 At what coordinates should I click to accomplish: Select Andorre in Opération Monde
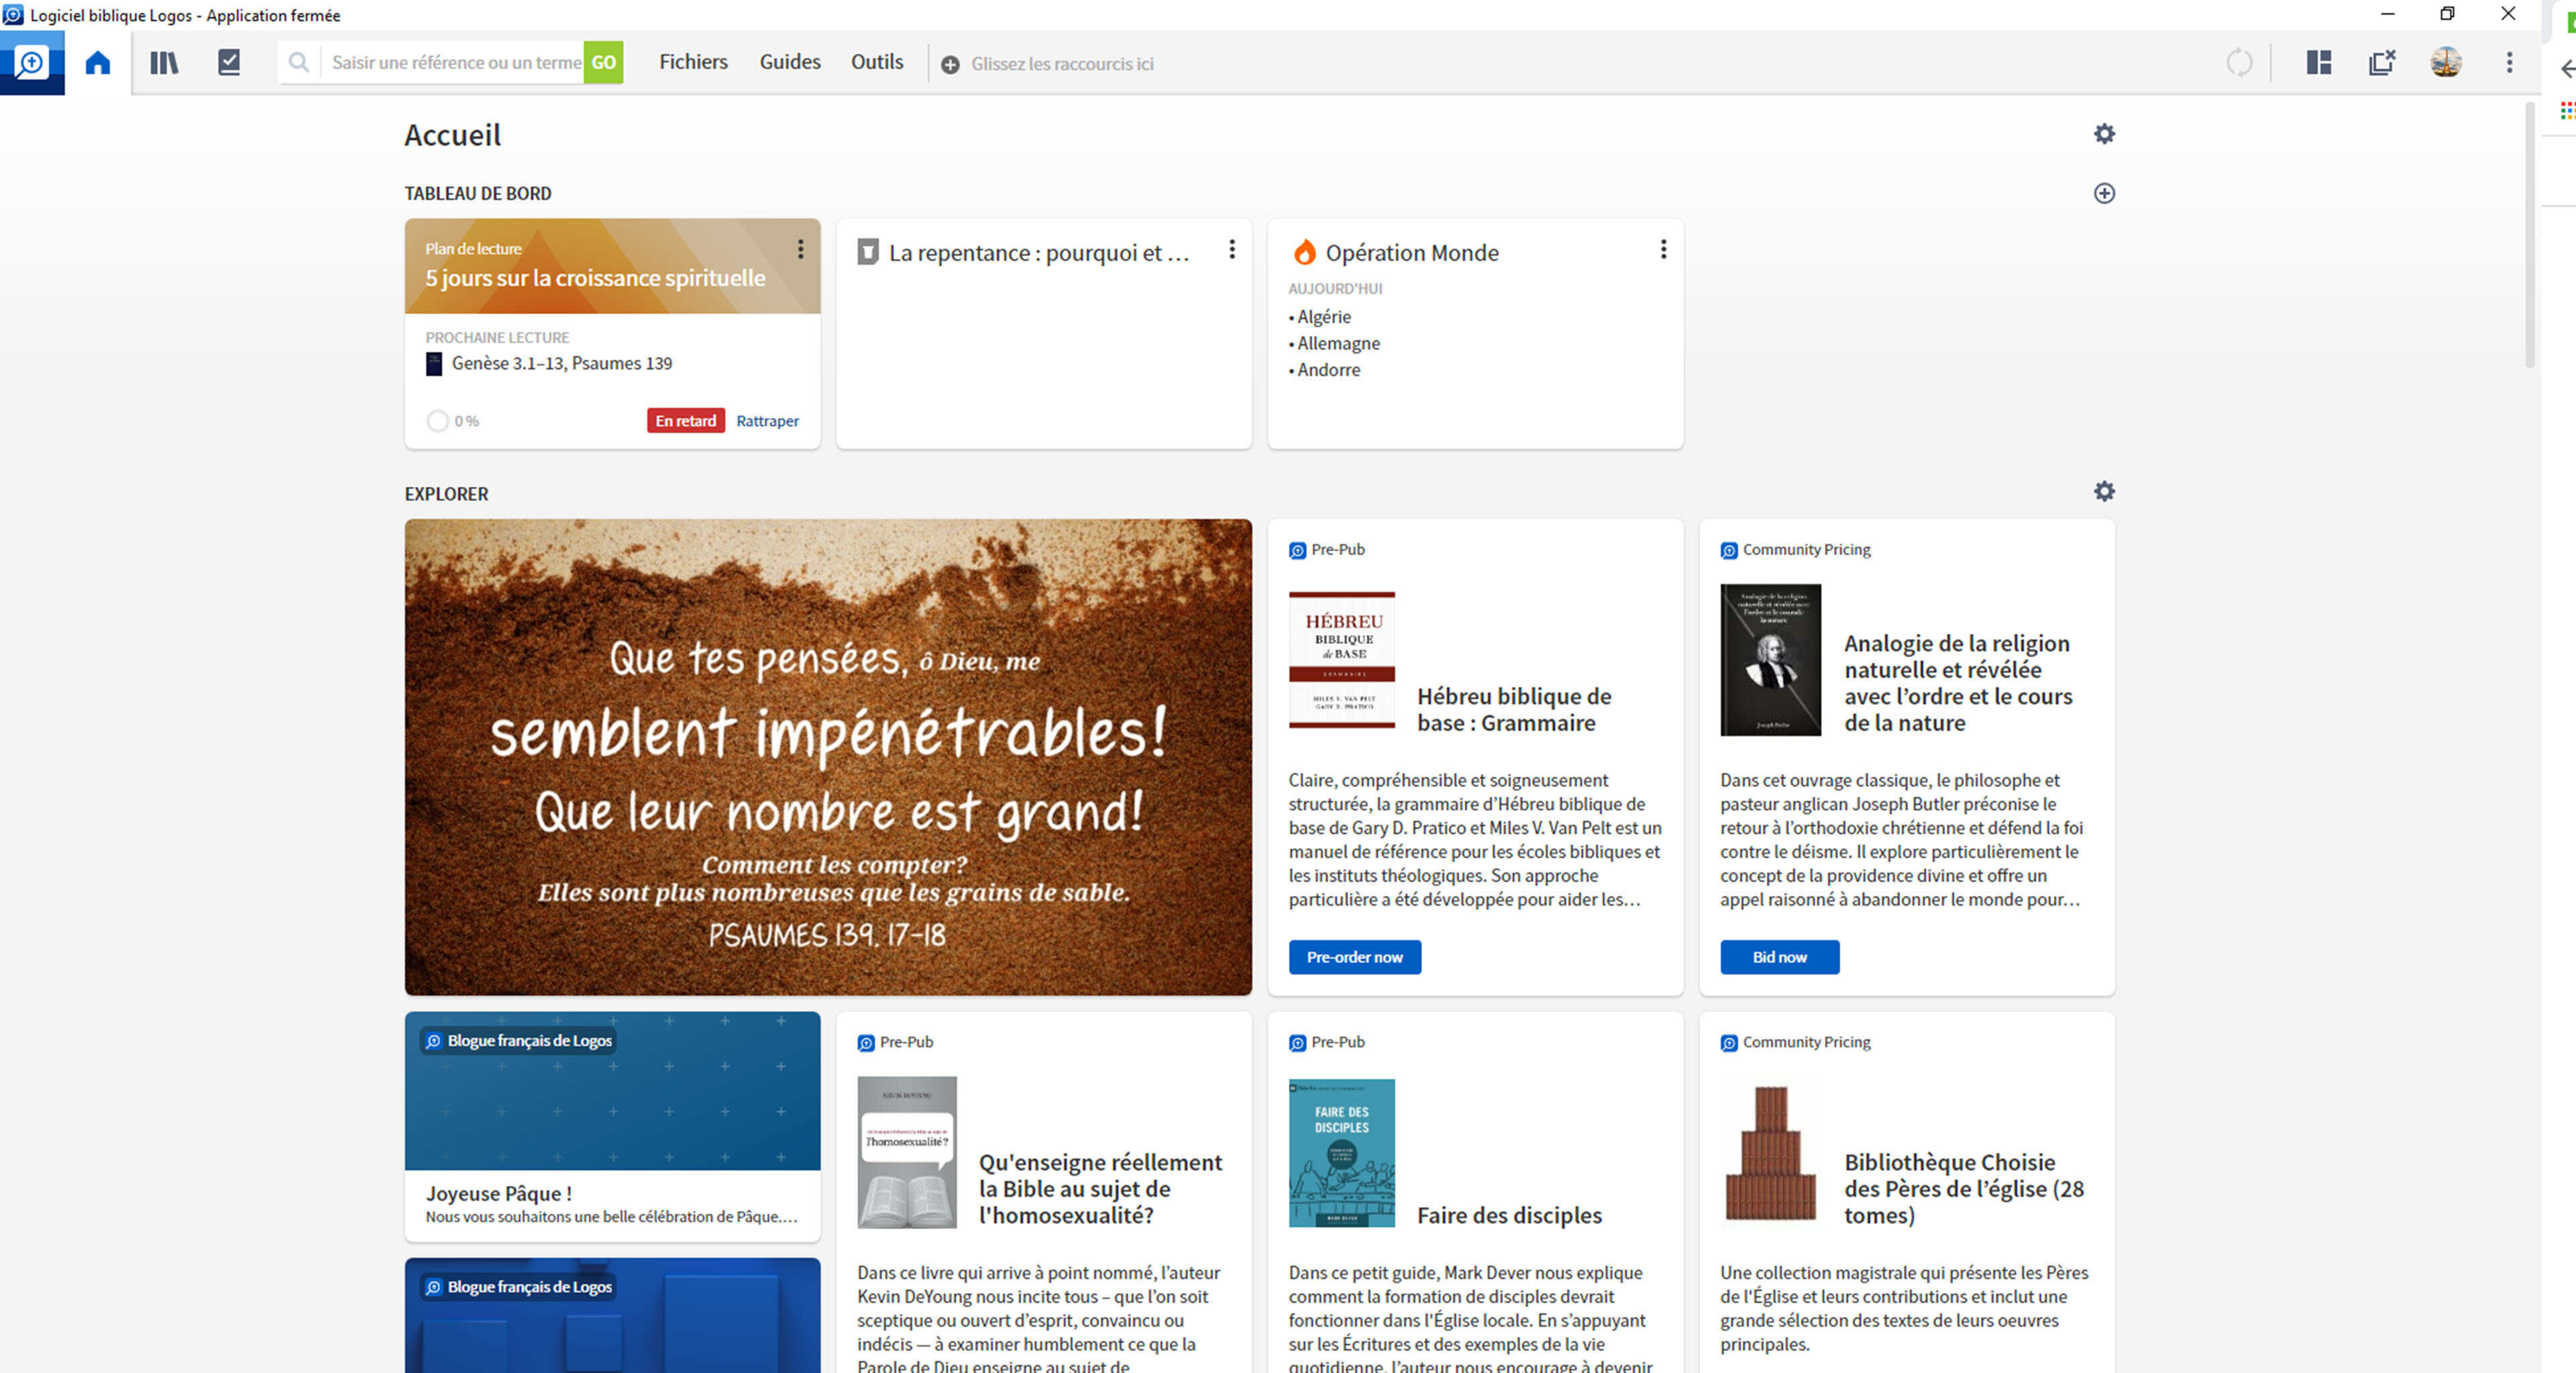coord(1328,370)
